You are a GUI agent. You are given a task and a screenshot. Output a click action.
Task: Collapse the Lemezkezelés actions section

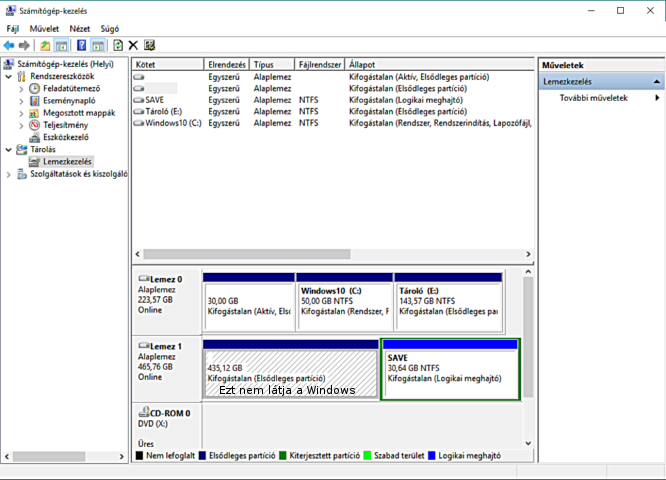tap(657, 82)
